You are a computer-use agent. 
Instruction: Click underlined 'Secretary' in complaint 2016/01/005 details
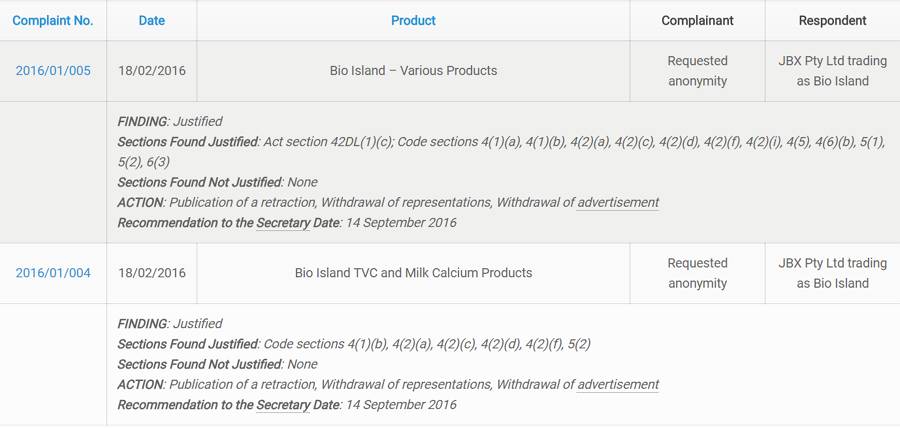click(283, 222)
